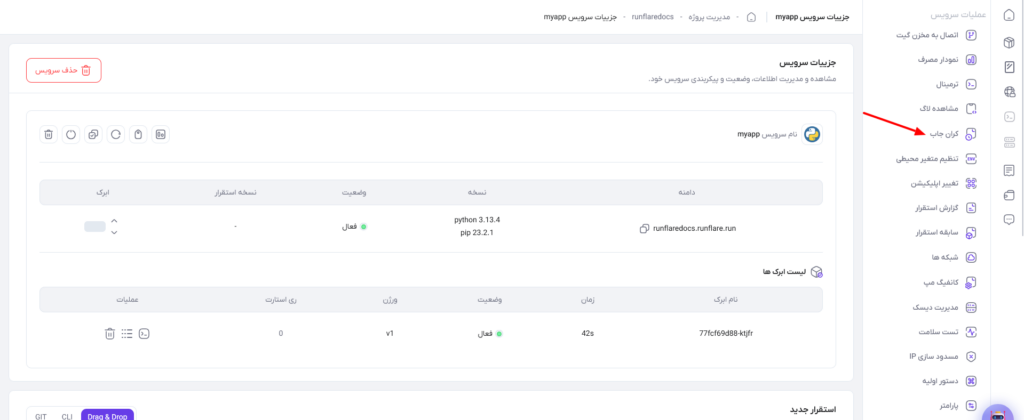Click ری استارت column header
Screen dimensions: 1024x420
coord(281,300)
